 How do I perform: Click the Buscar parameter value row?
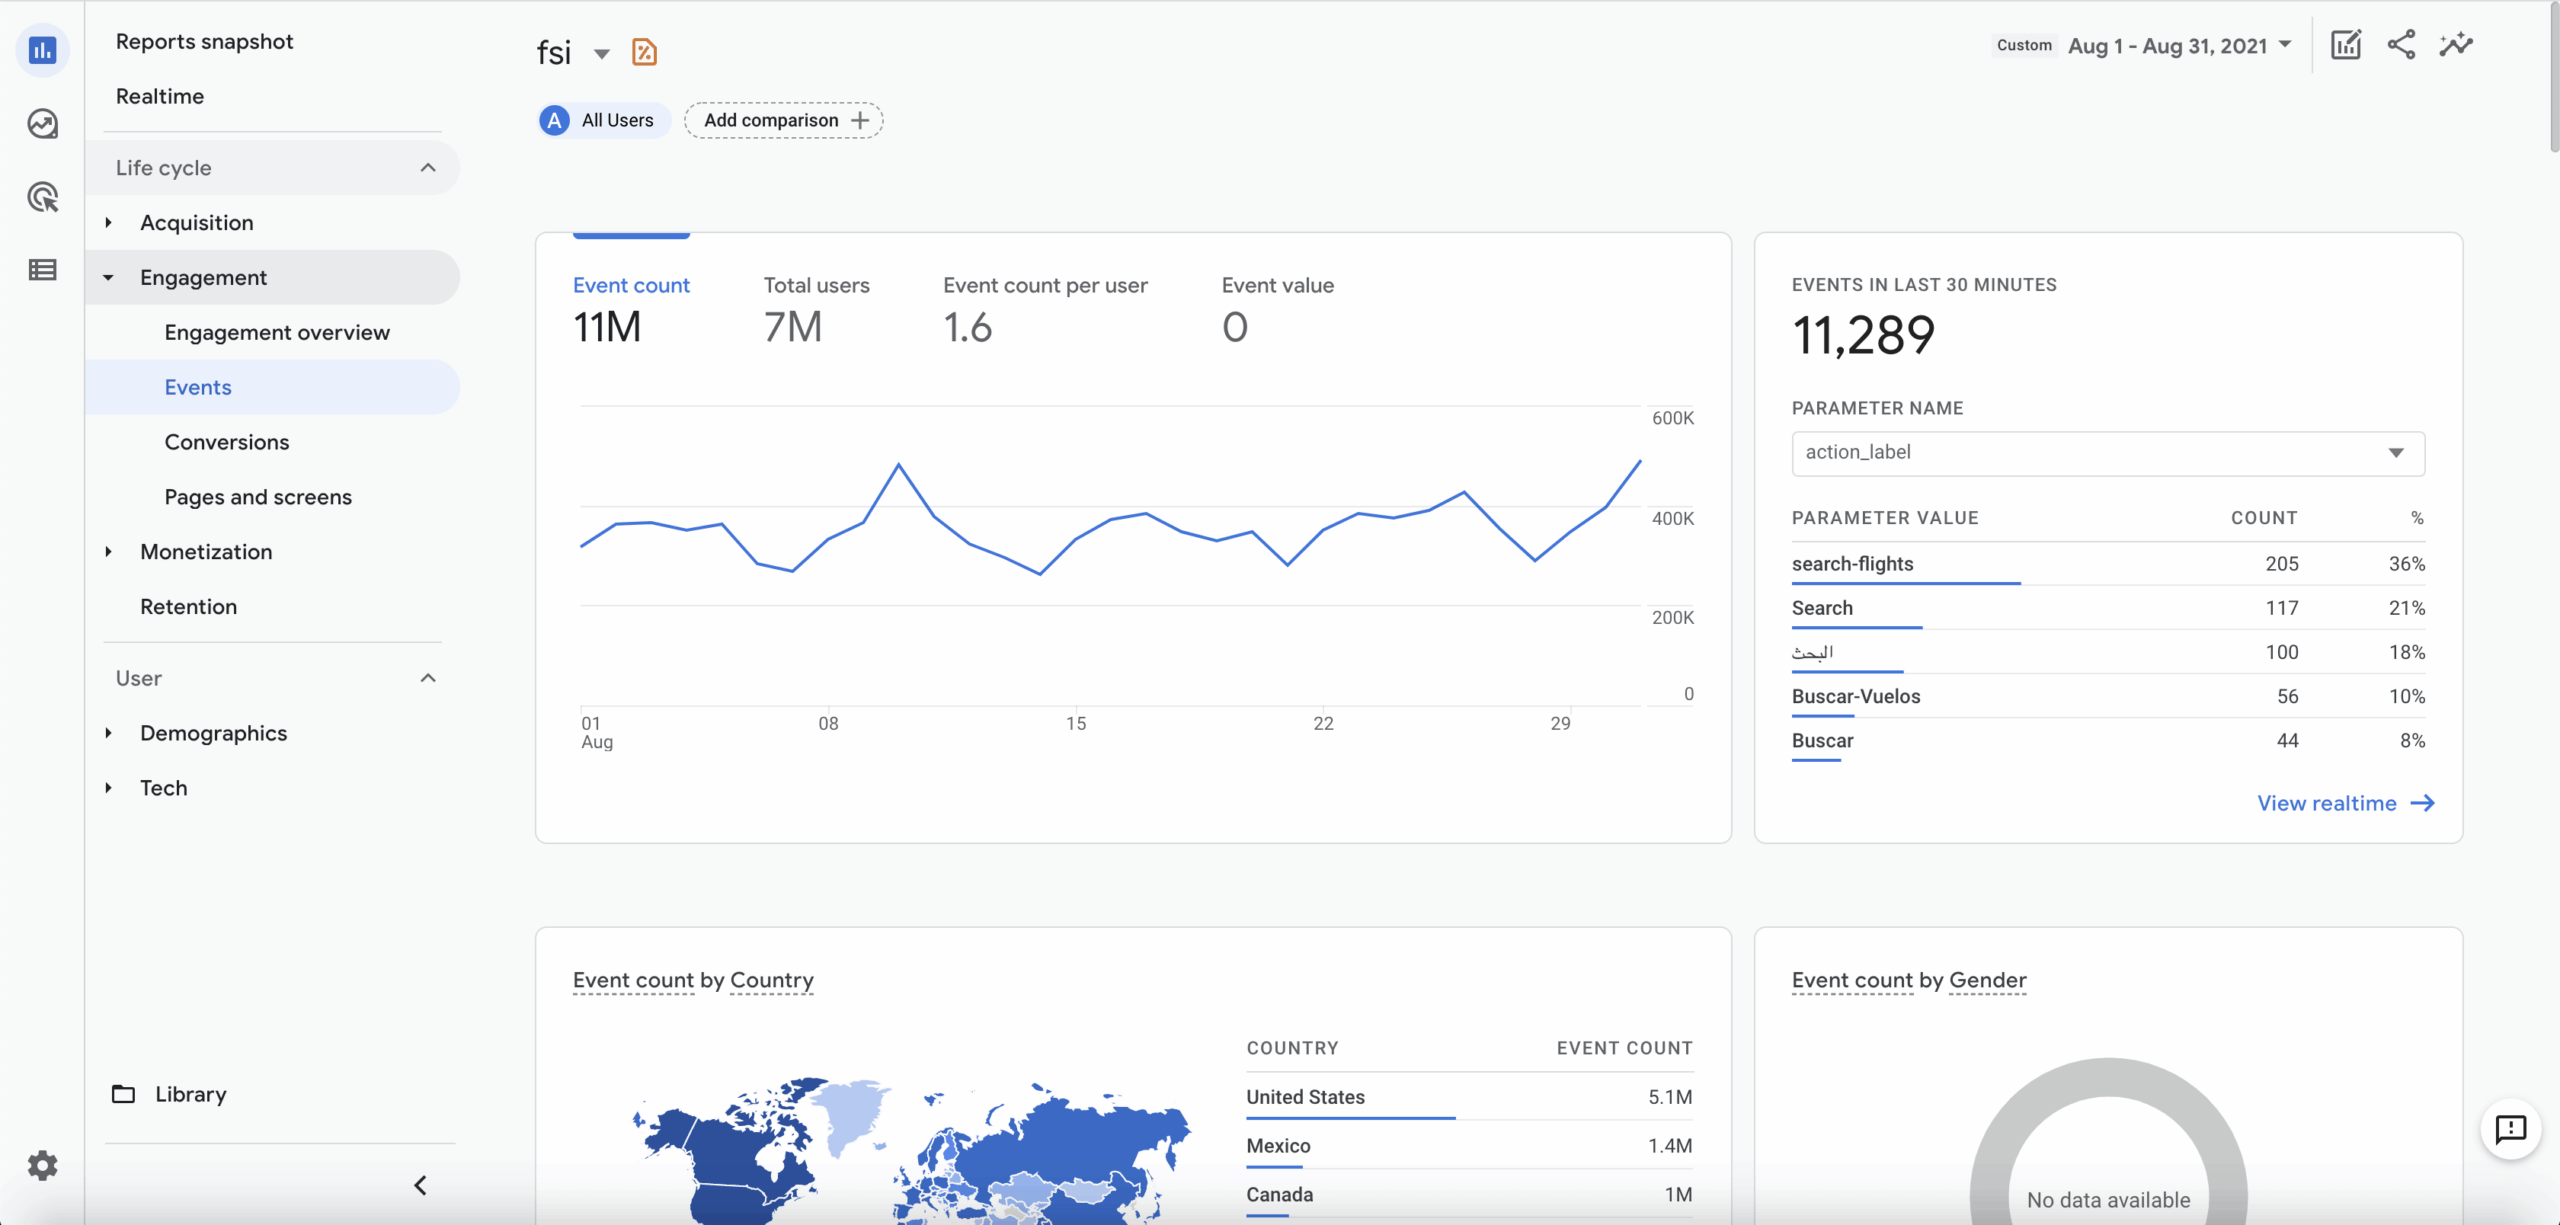2108,741
